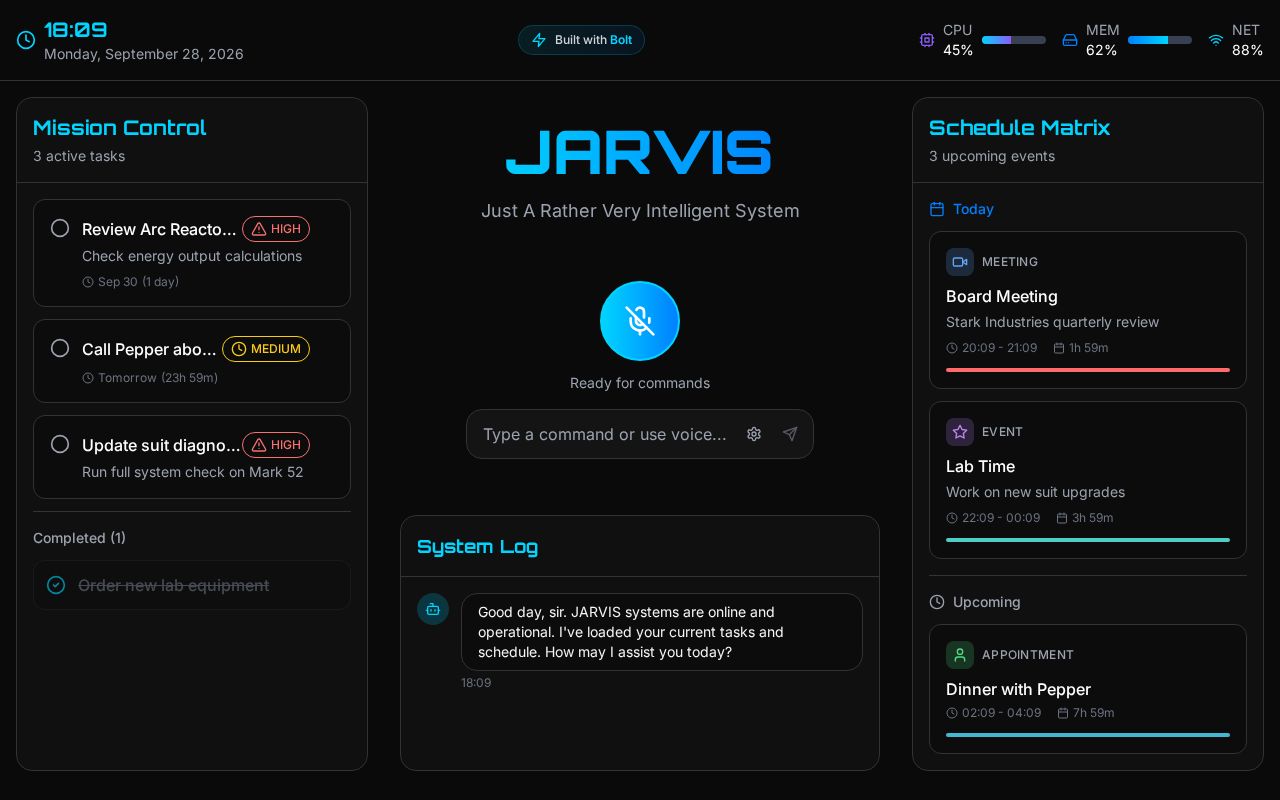Click HIGH priority badge on Review Arc Reactor

tap(276, 229)
